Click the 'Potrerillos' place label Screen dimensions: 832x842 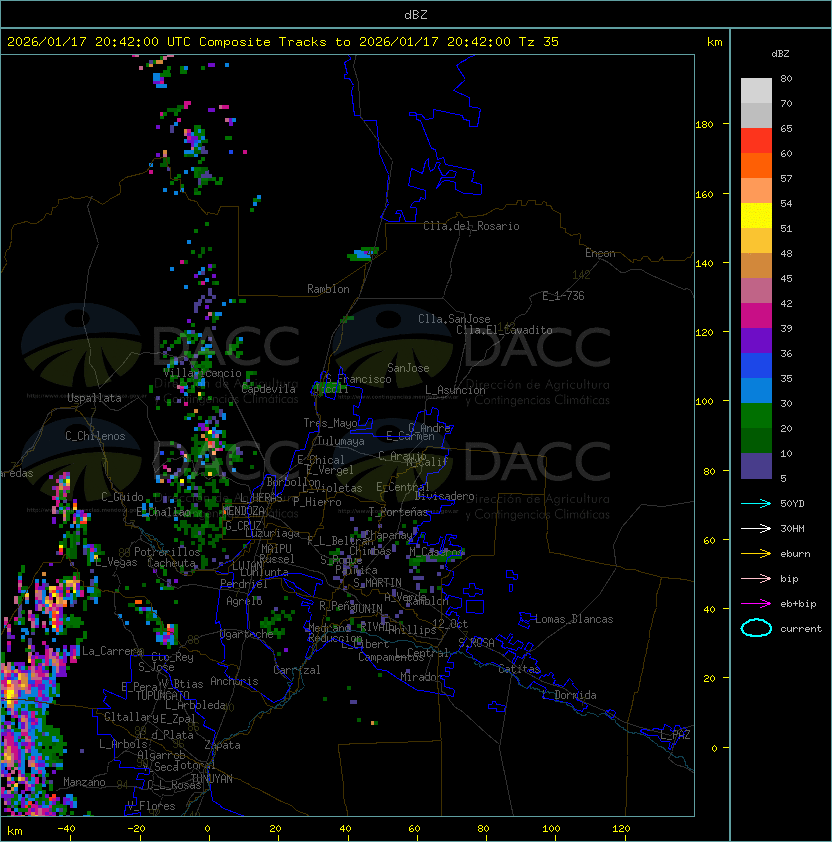point(167,552)
